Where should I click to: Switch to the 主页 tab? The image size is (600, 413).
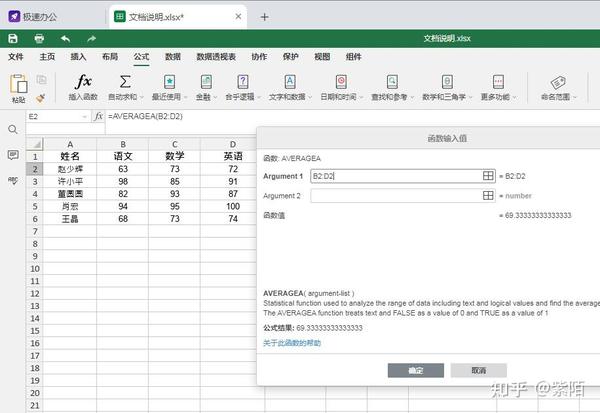pyautogui.click(x=47, y=57)
